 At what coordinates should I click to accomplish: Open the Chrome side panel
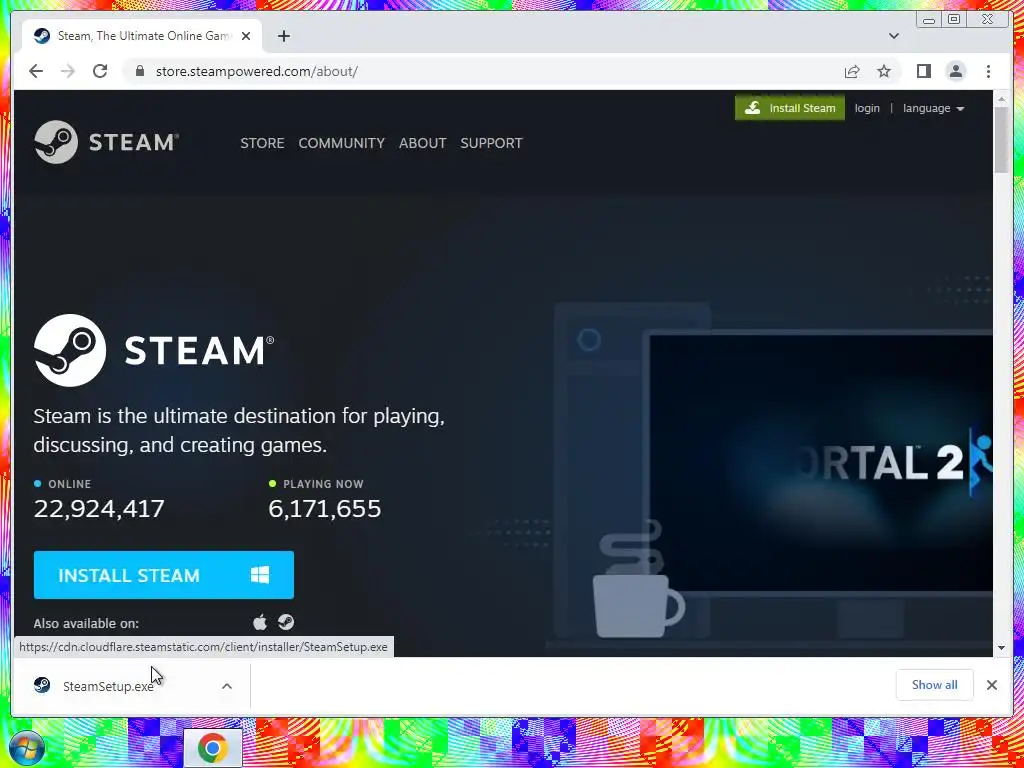[923, 71]
